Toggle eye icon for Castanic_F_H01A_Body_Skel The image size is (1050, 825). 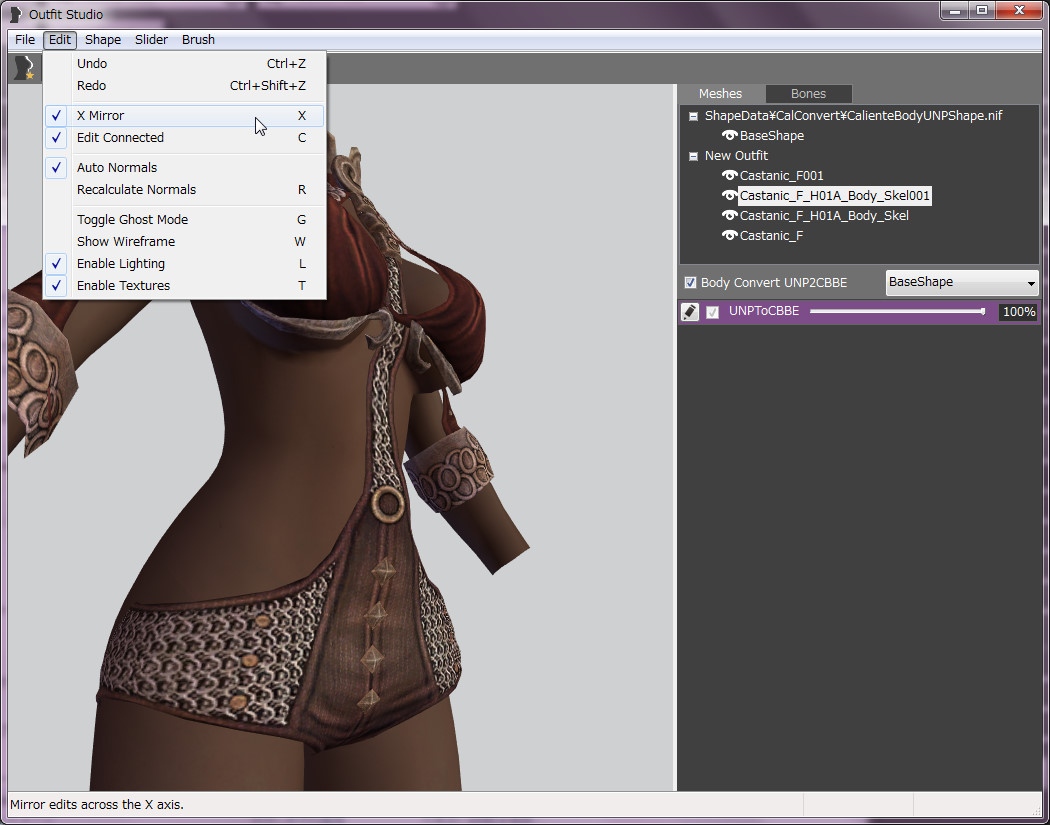point(730,216)
